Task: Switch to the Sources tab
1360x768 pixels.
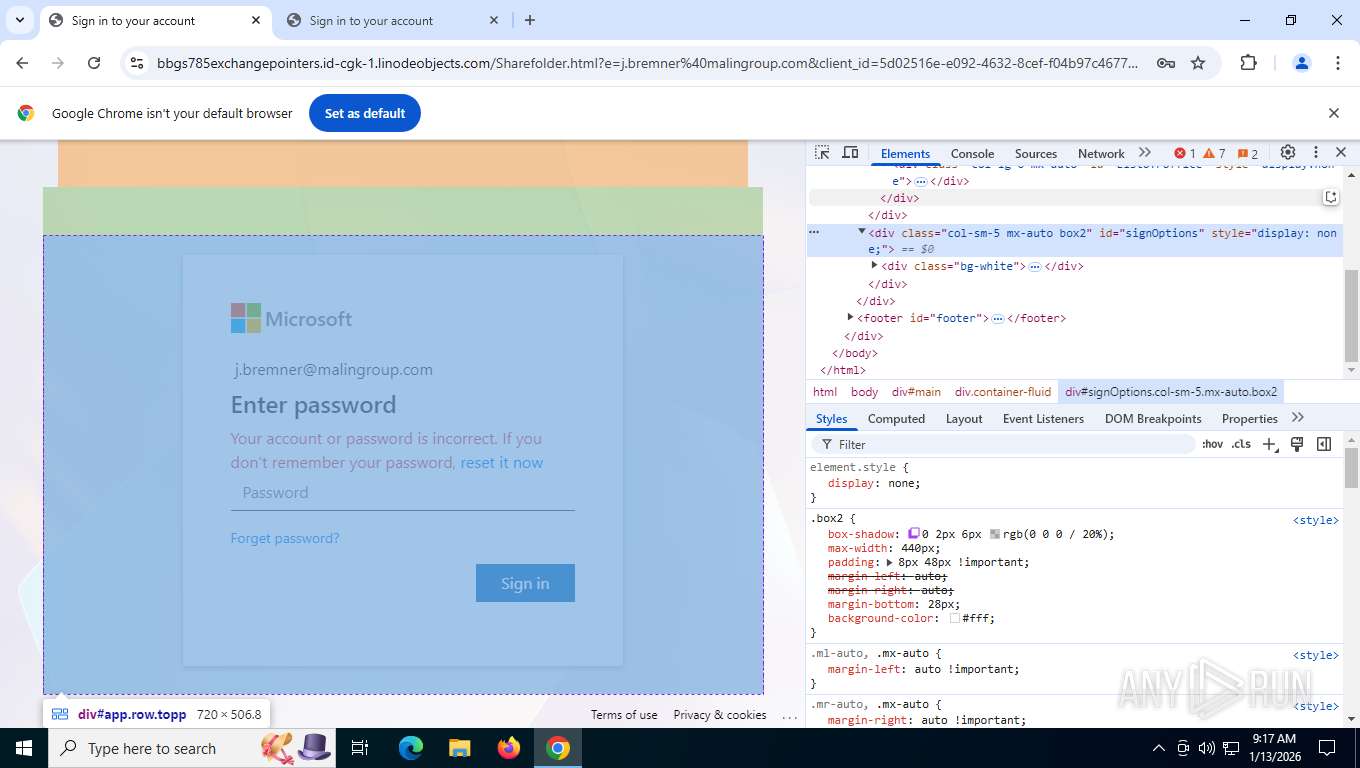Action: (x=1036, y=153)
